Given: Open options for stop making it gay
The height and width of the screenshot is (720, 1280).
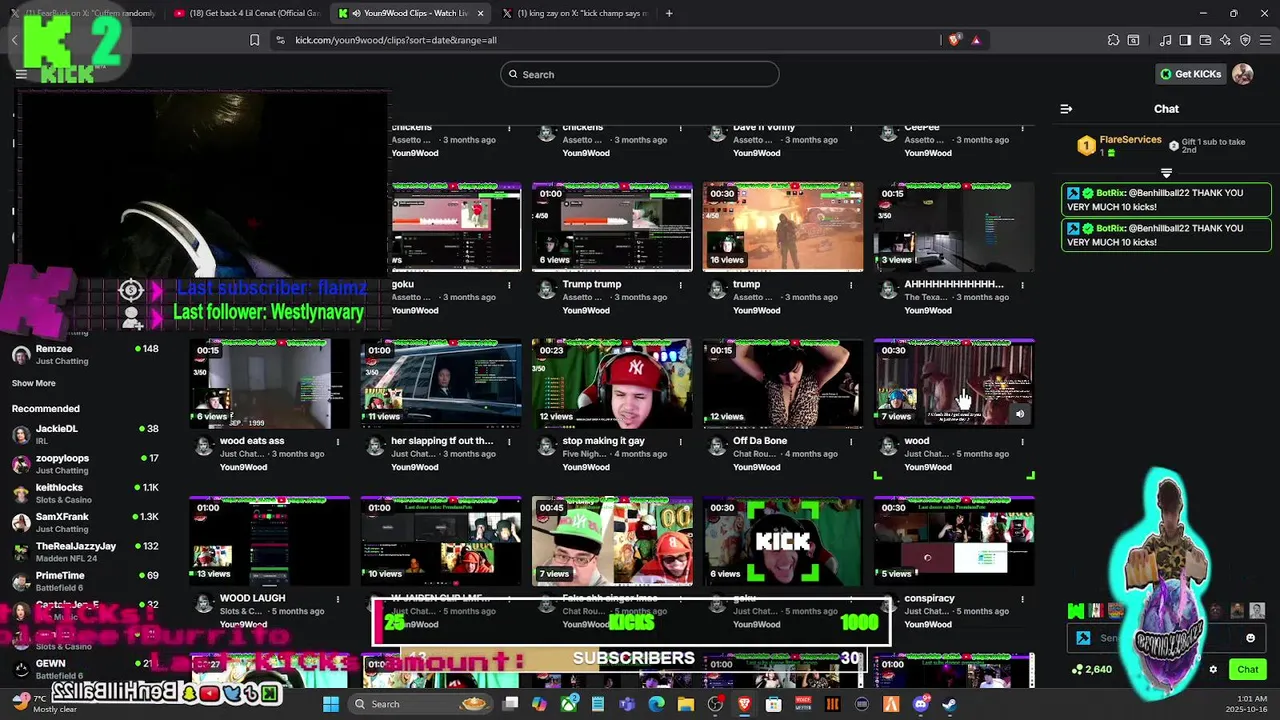Looking at the screenshot, I should pos(680,441).
